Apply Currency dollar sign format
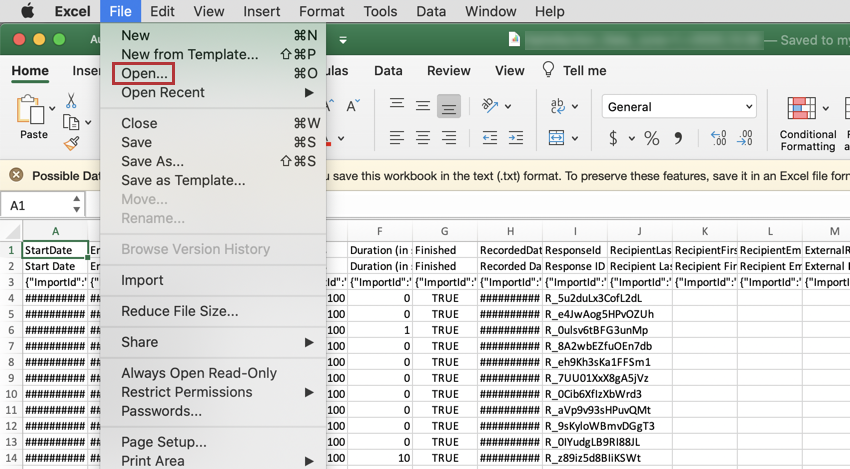The height and width of the screenshot is (469, 850). coord(613,138)
